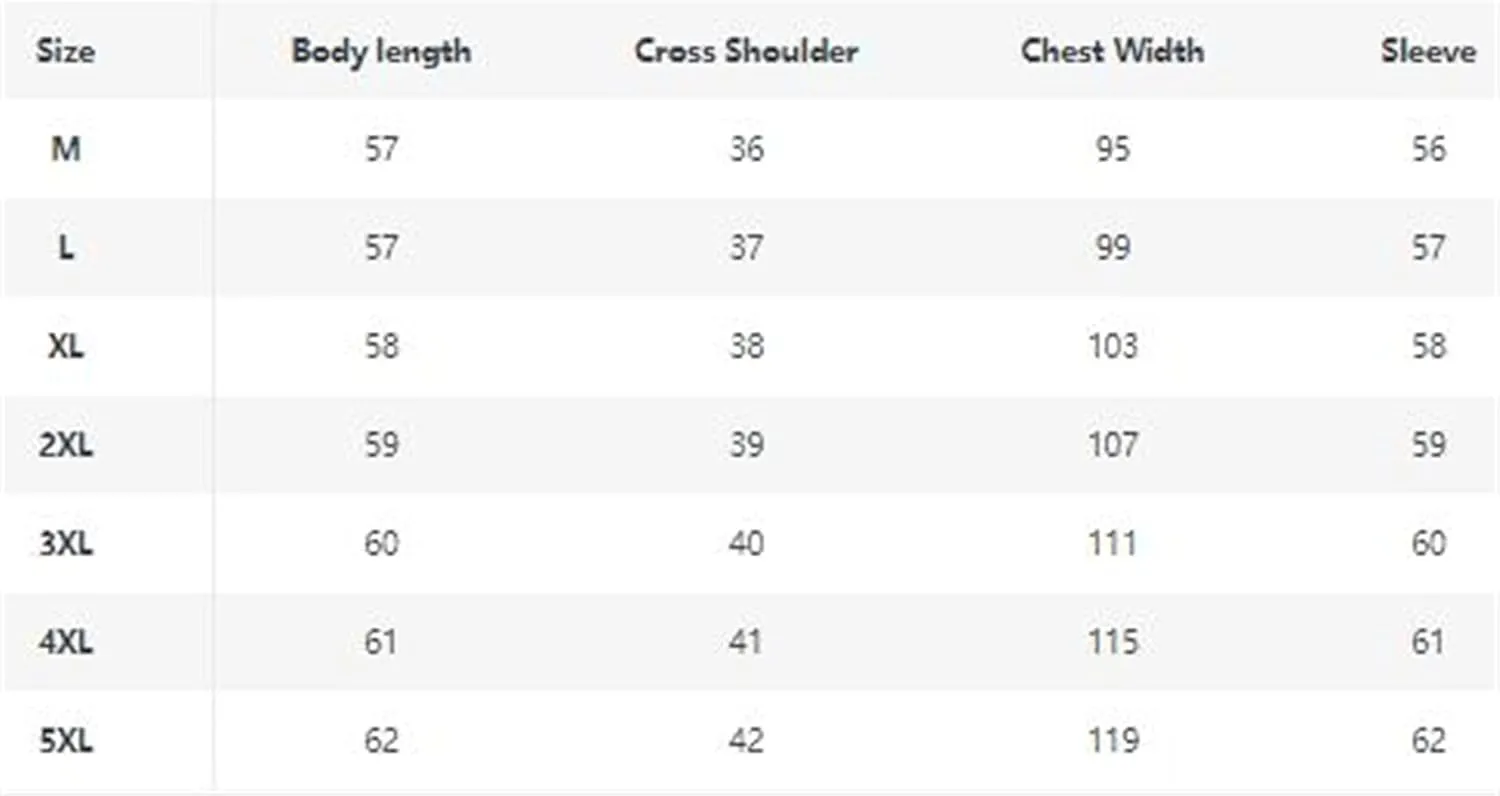Image resolution: width=1500 pixels, height=796 pixels.
Task: Select chest width value 103
Action: pos(1112,346)
